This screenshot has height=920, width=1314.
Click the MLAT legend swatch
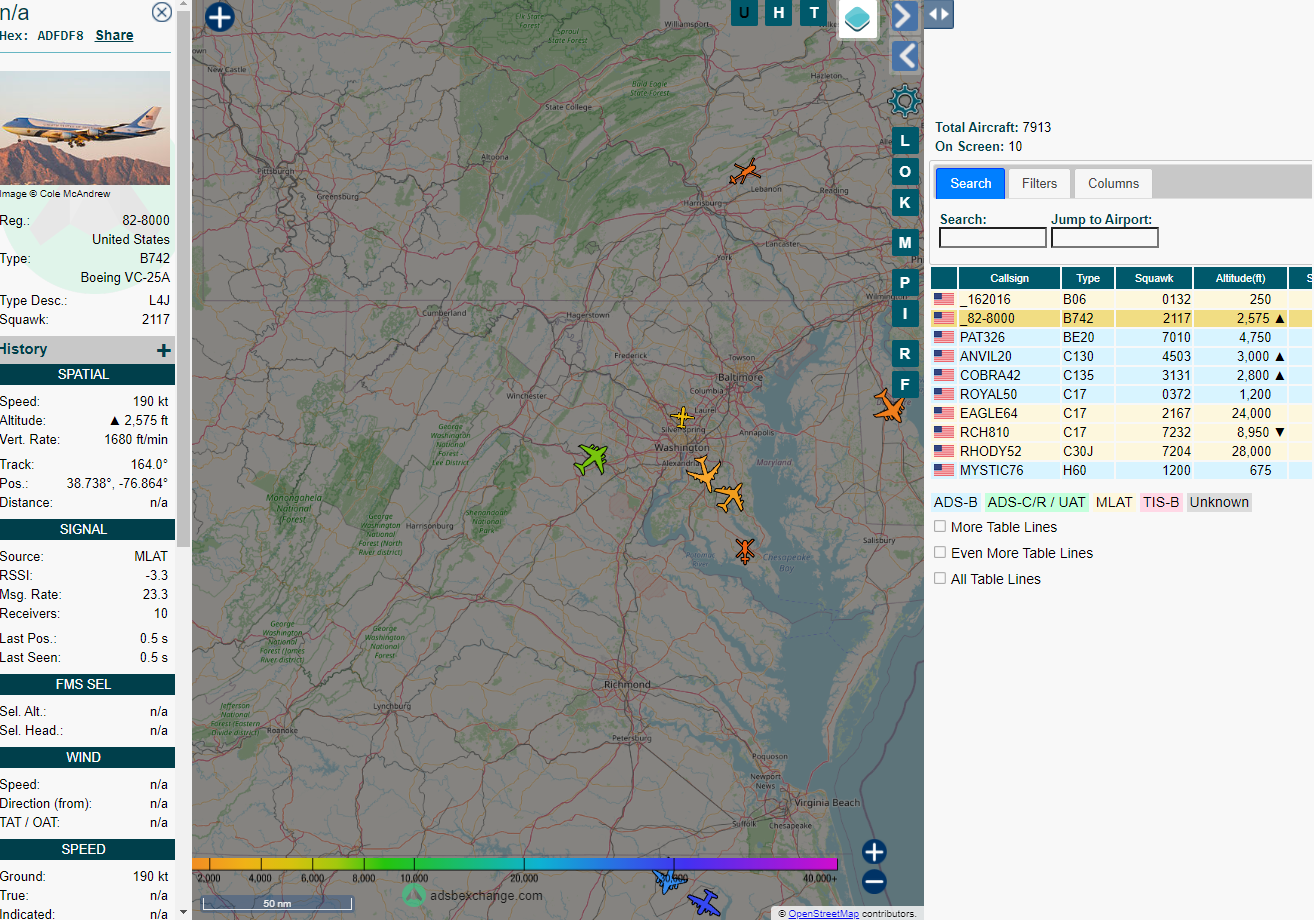[x=1114, y=502]
